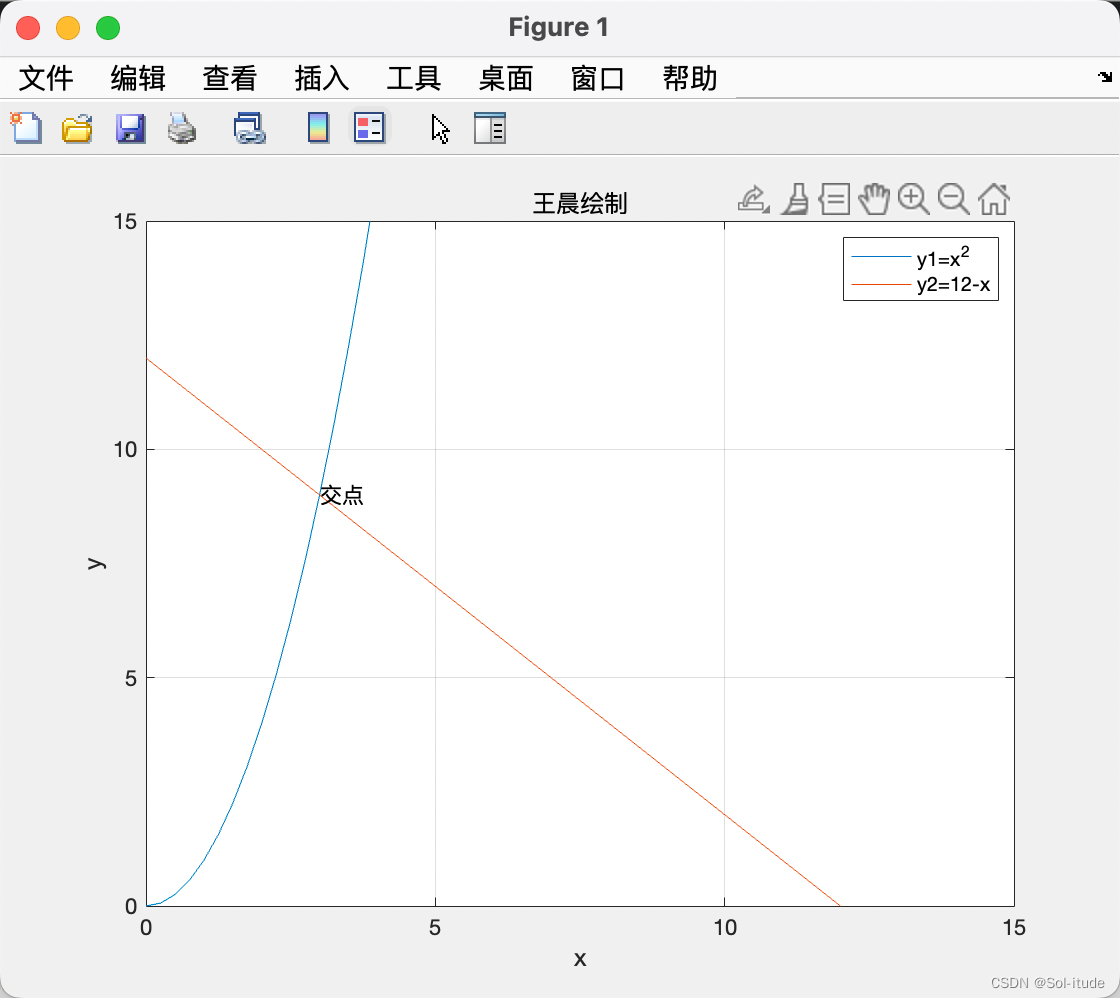
Task: Select the data brush tool
Action: tap(795, 199)
